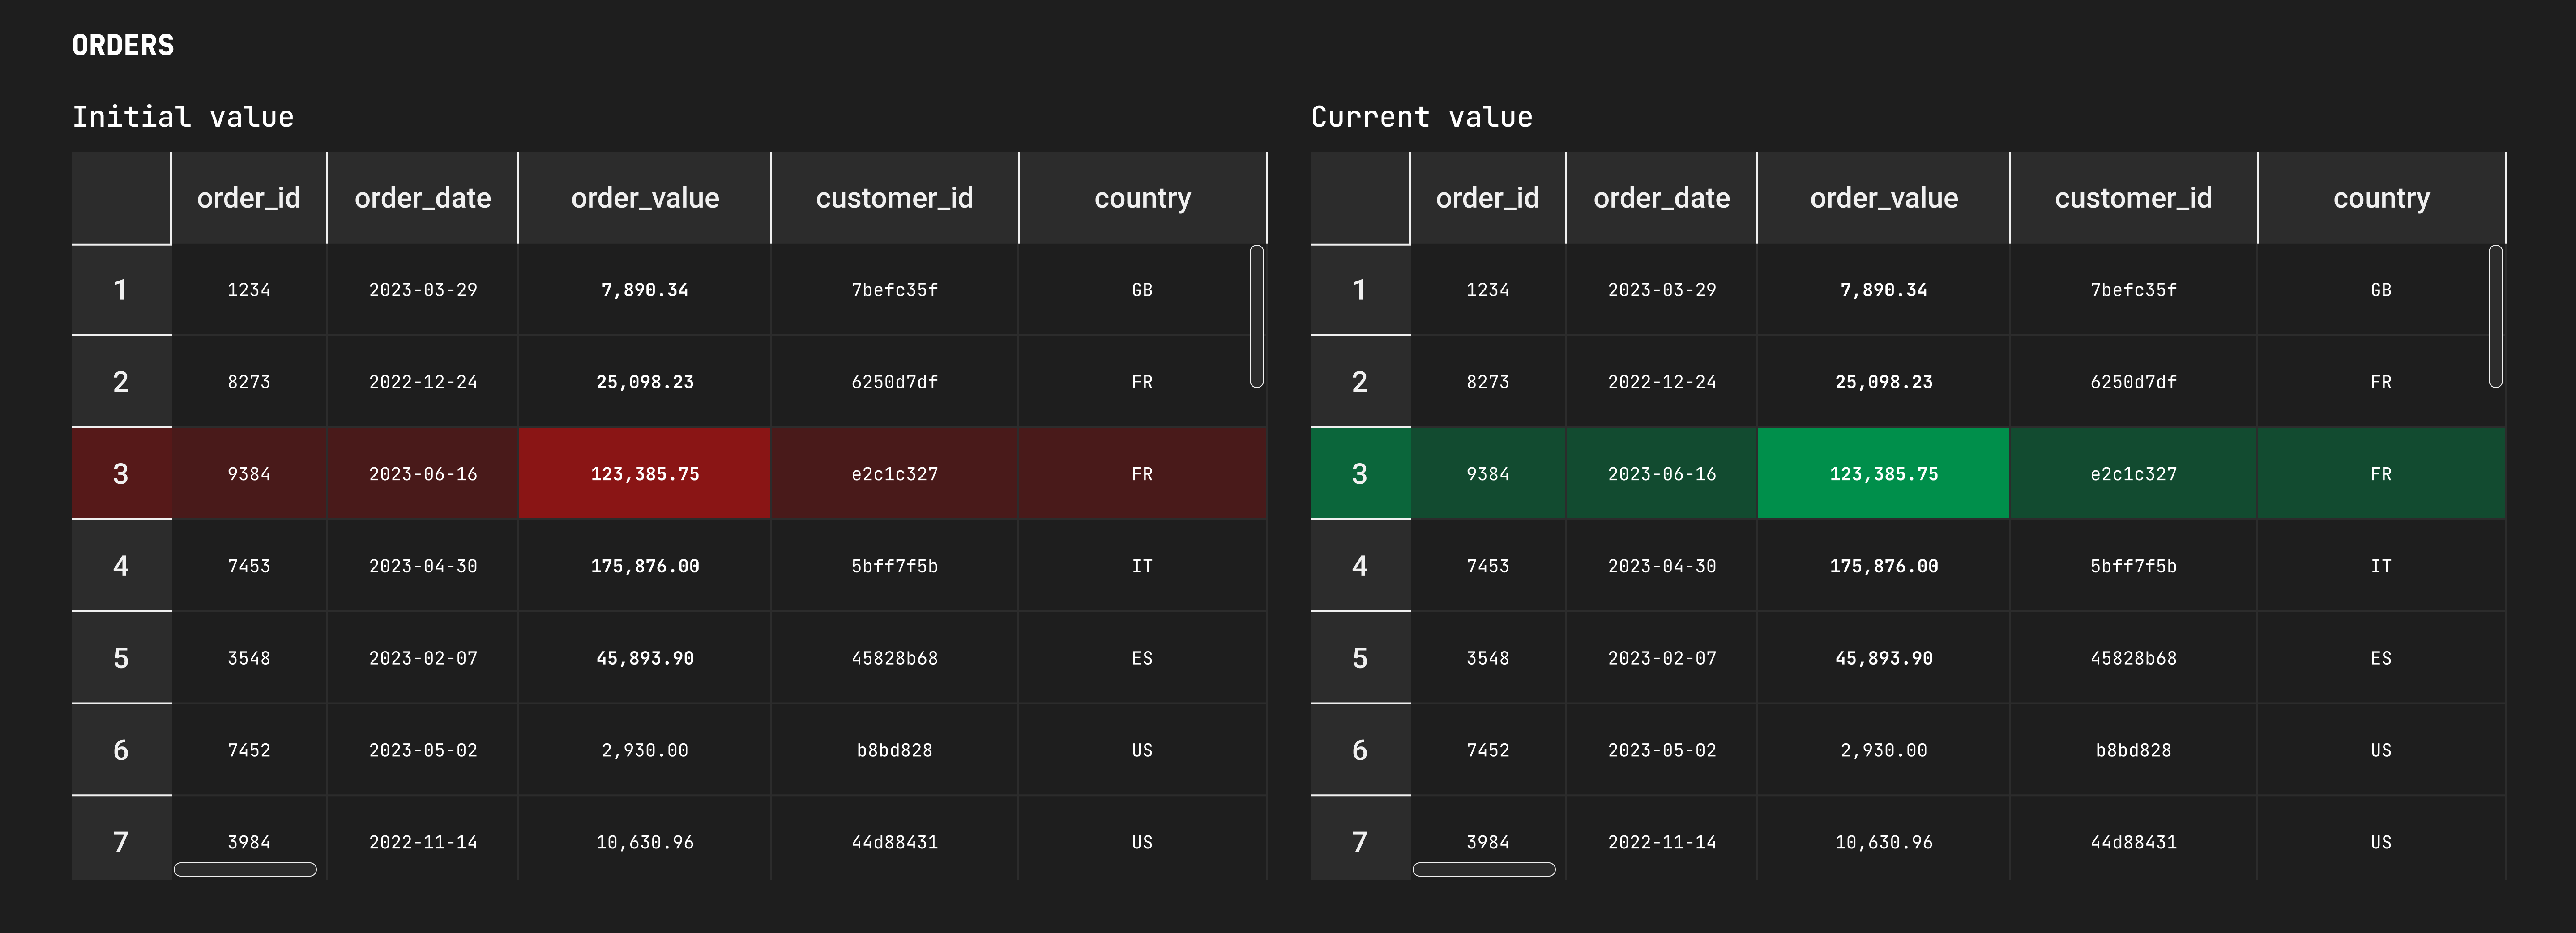Click the country header in the Current value table
The image size is (2576, 933).
point(2380,198)
